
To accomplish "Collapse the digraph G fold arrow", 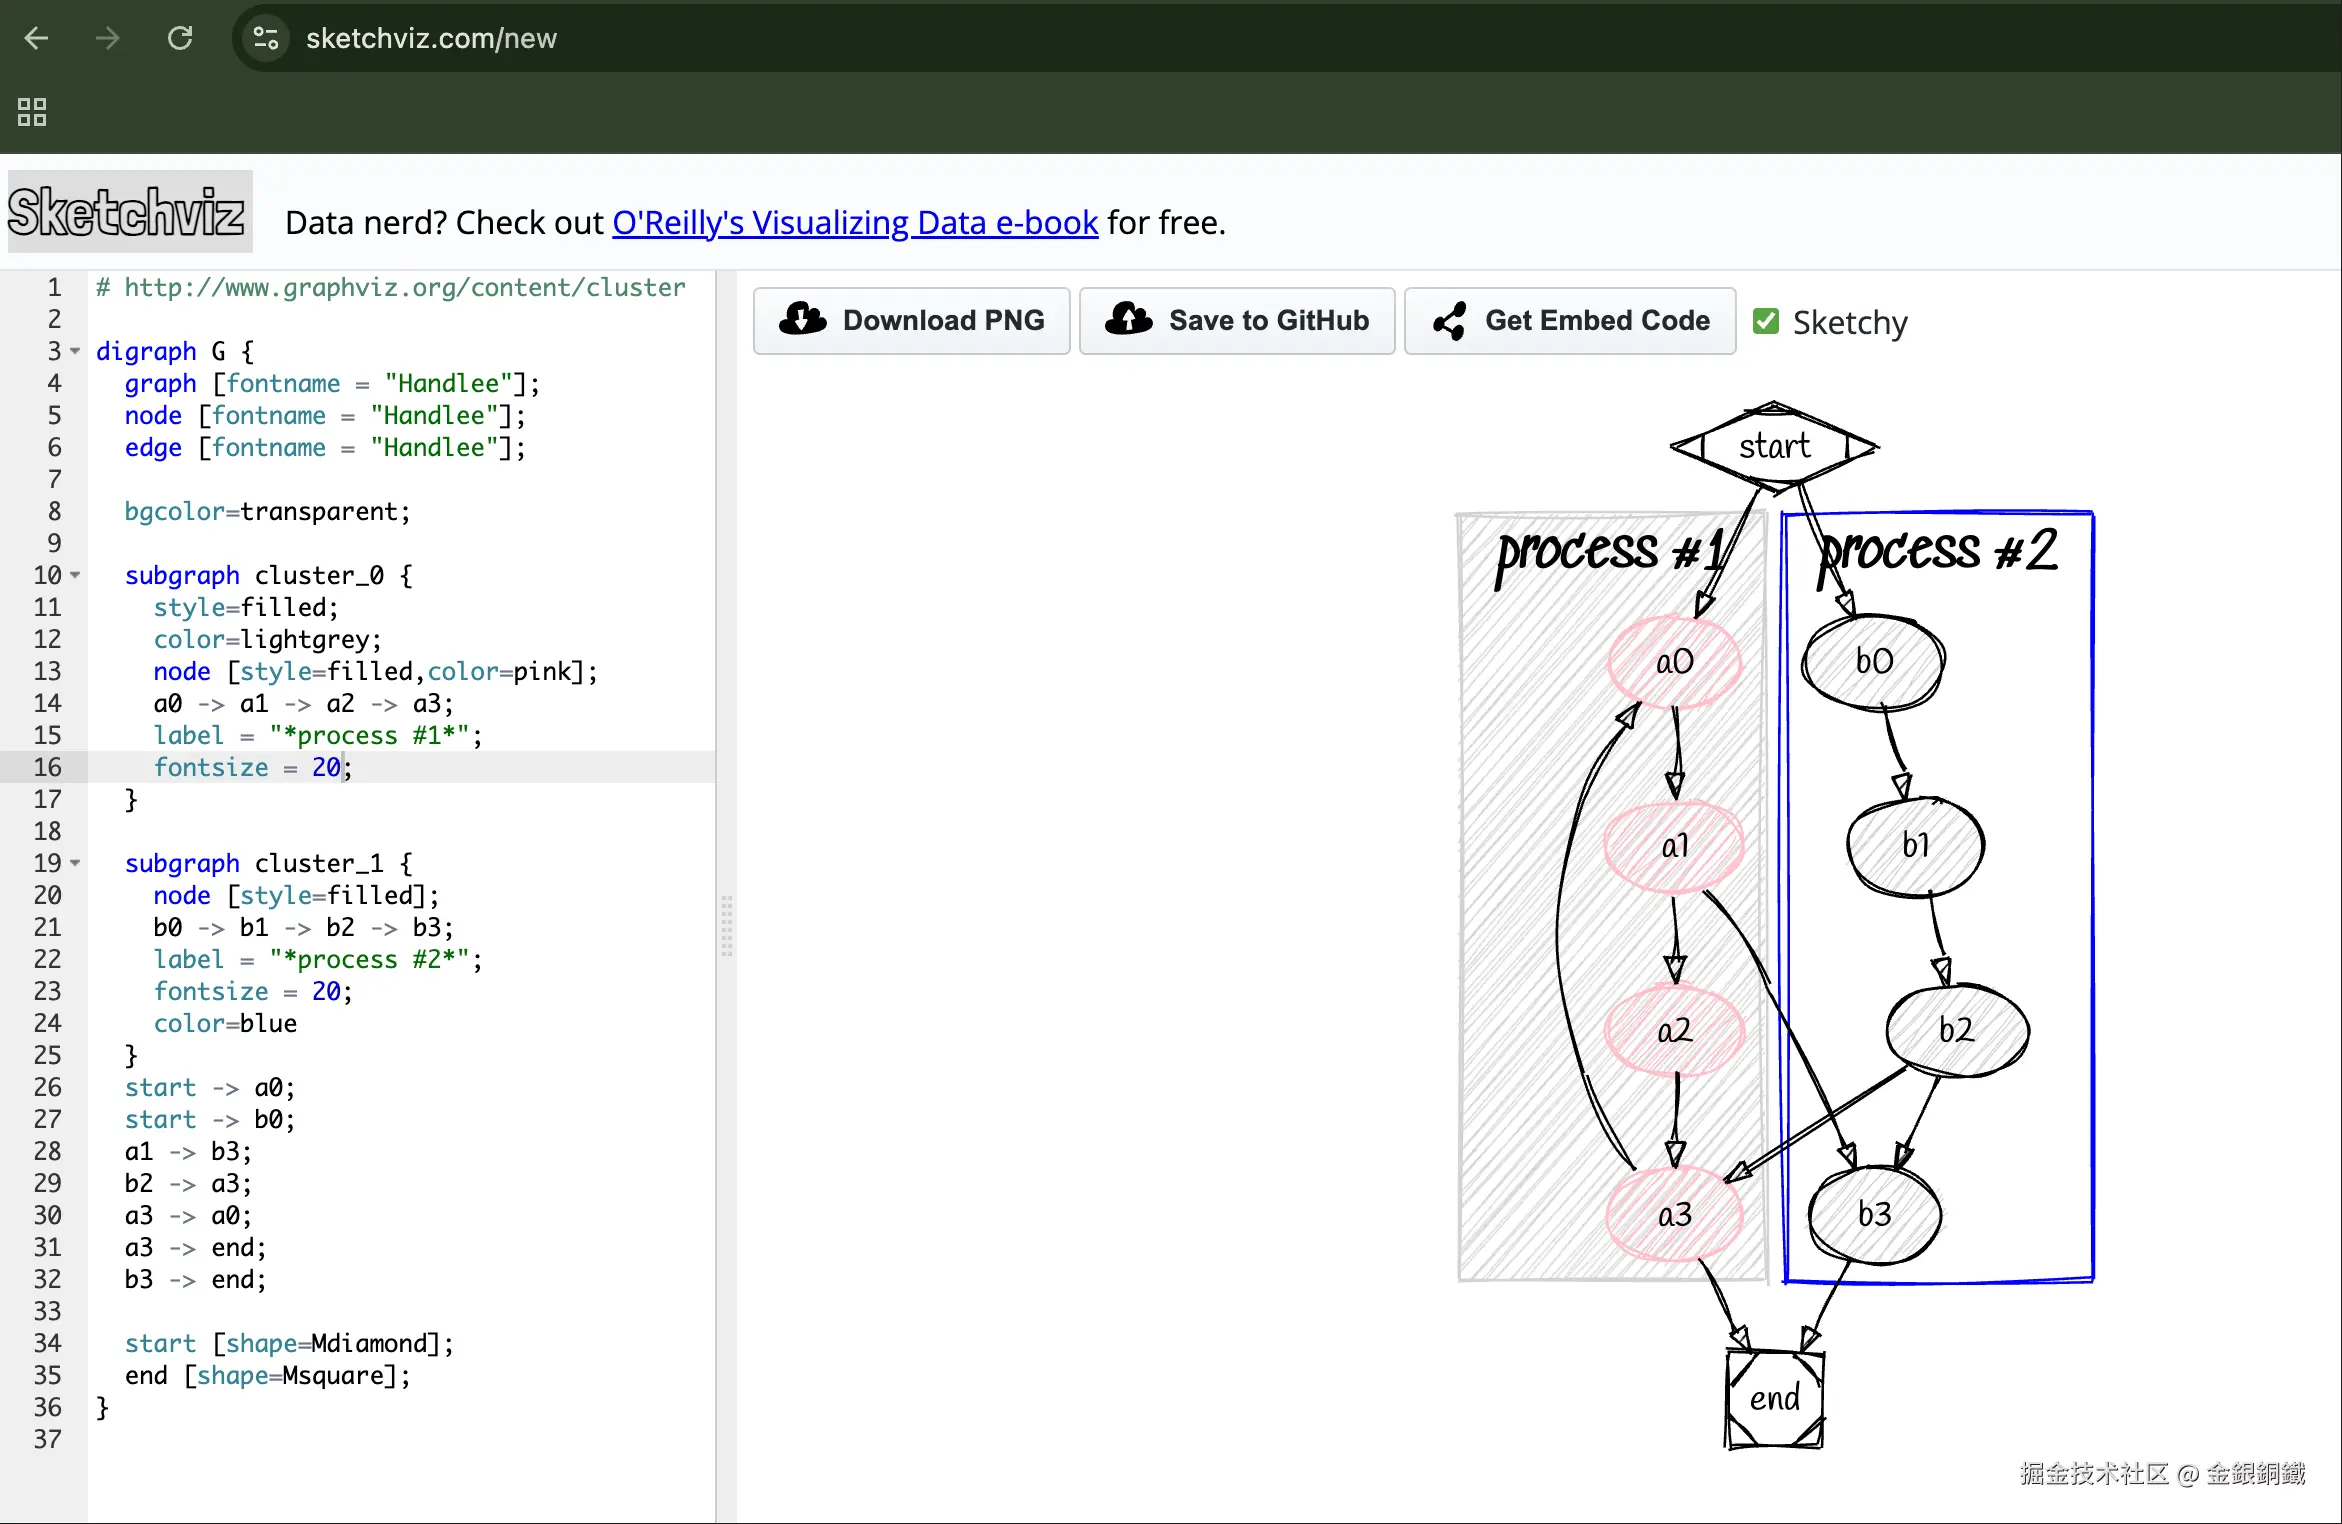I will point(75,351).
